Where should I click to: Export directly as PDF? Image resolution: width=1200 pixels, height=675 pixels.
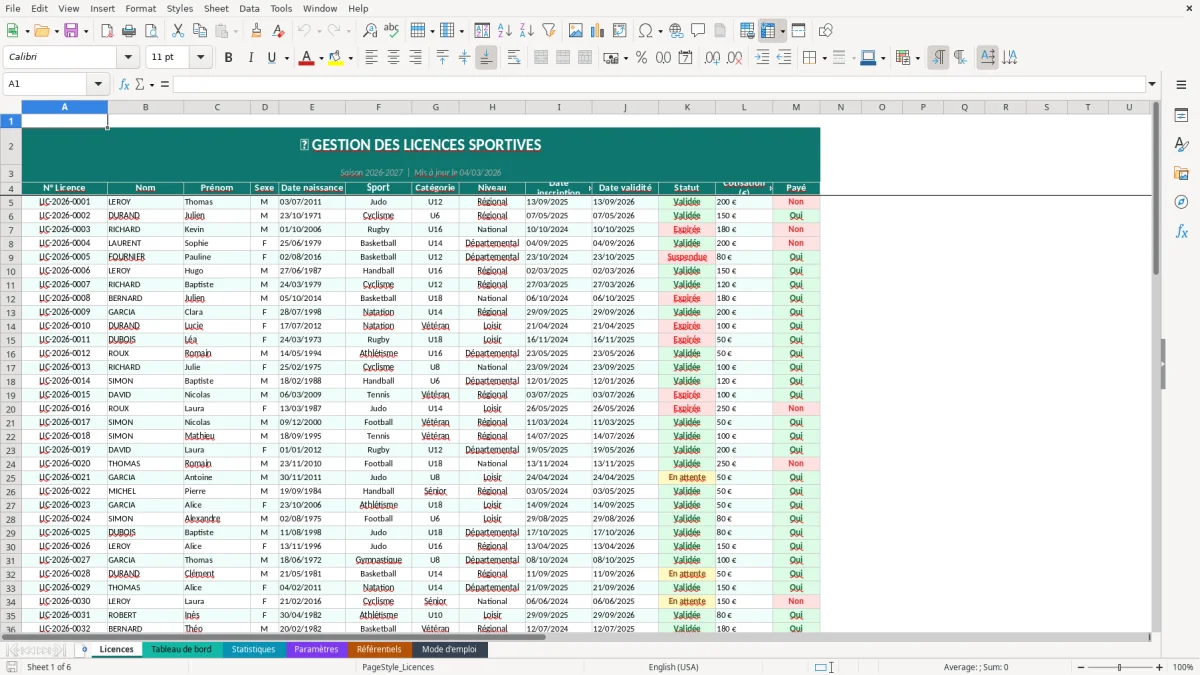click(x=107, y=31)
